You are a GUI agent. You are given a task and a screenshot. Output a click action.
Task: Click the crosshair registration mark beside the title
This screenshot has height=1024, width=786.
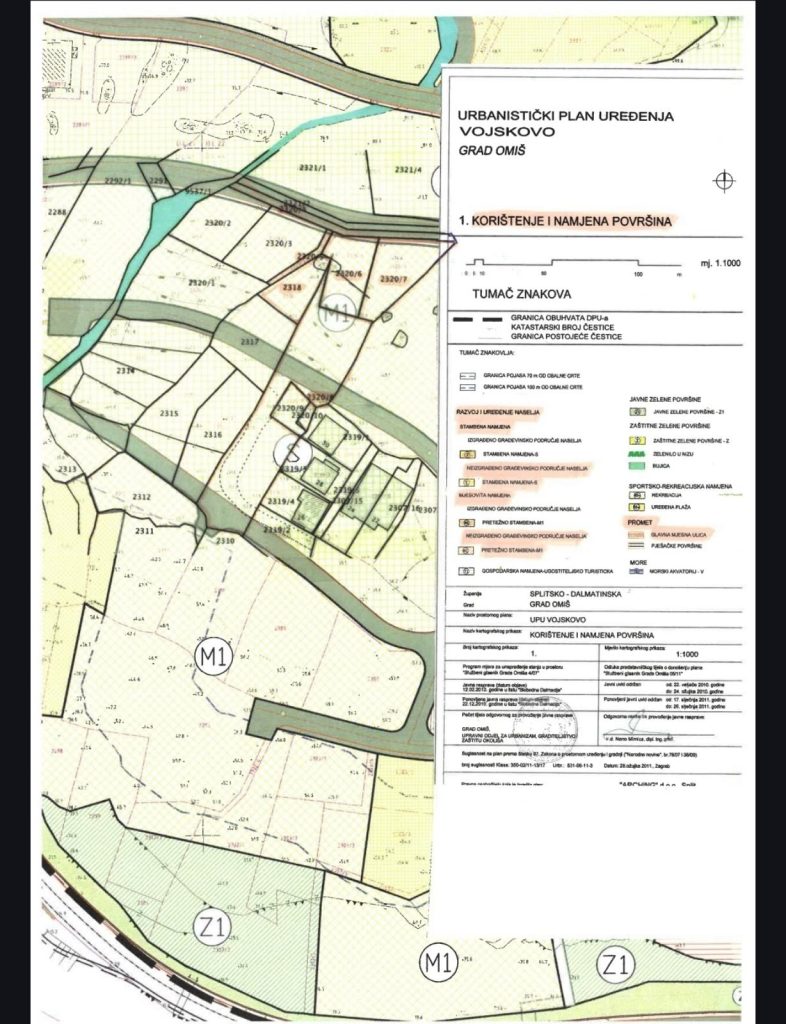coord(725,179)
